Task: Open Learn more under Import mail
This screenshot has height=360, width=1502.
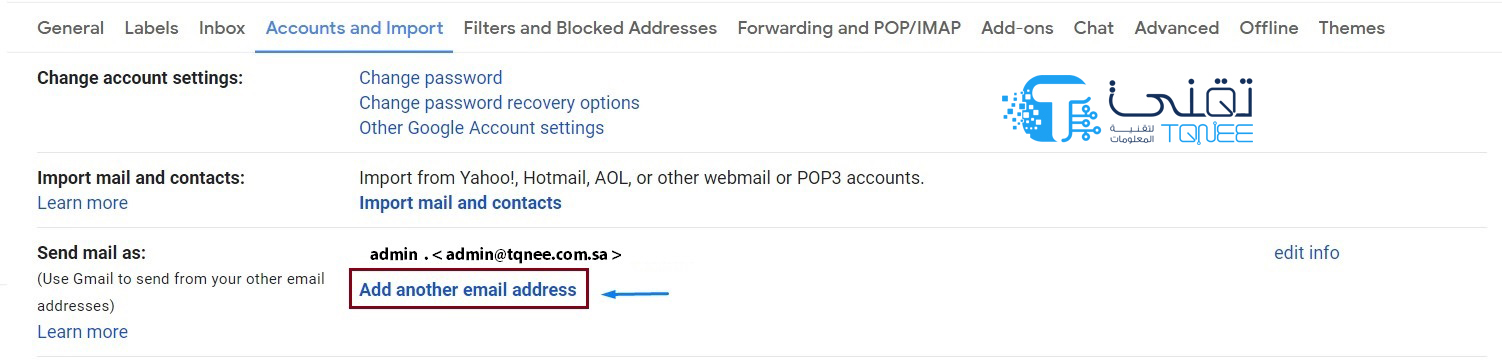Action: point(82,203)
